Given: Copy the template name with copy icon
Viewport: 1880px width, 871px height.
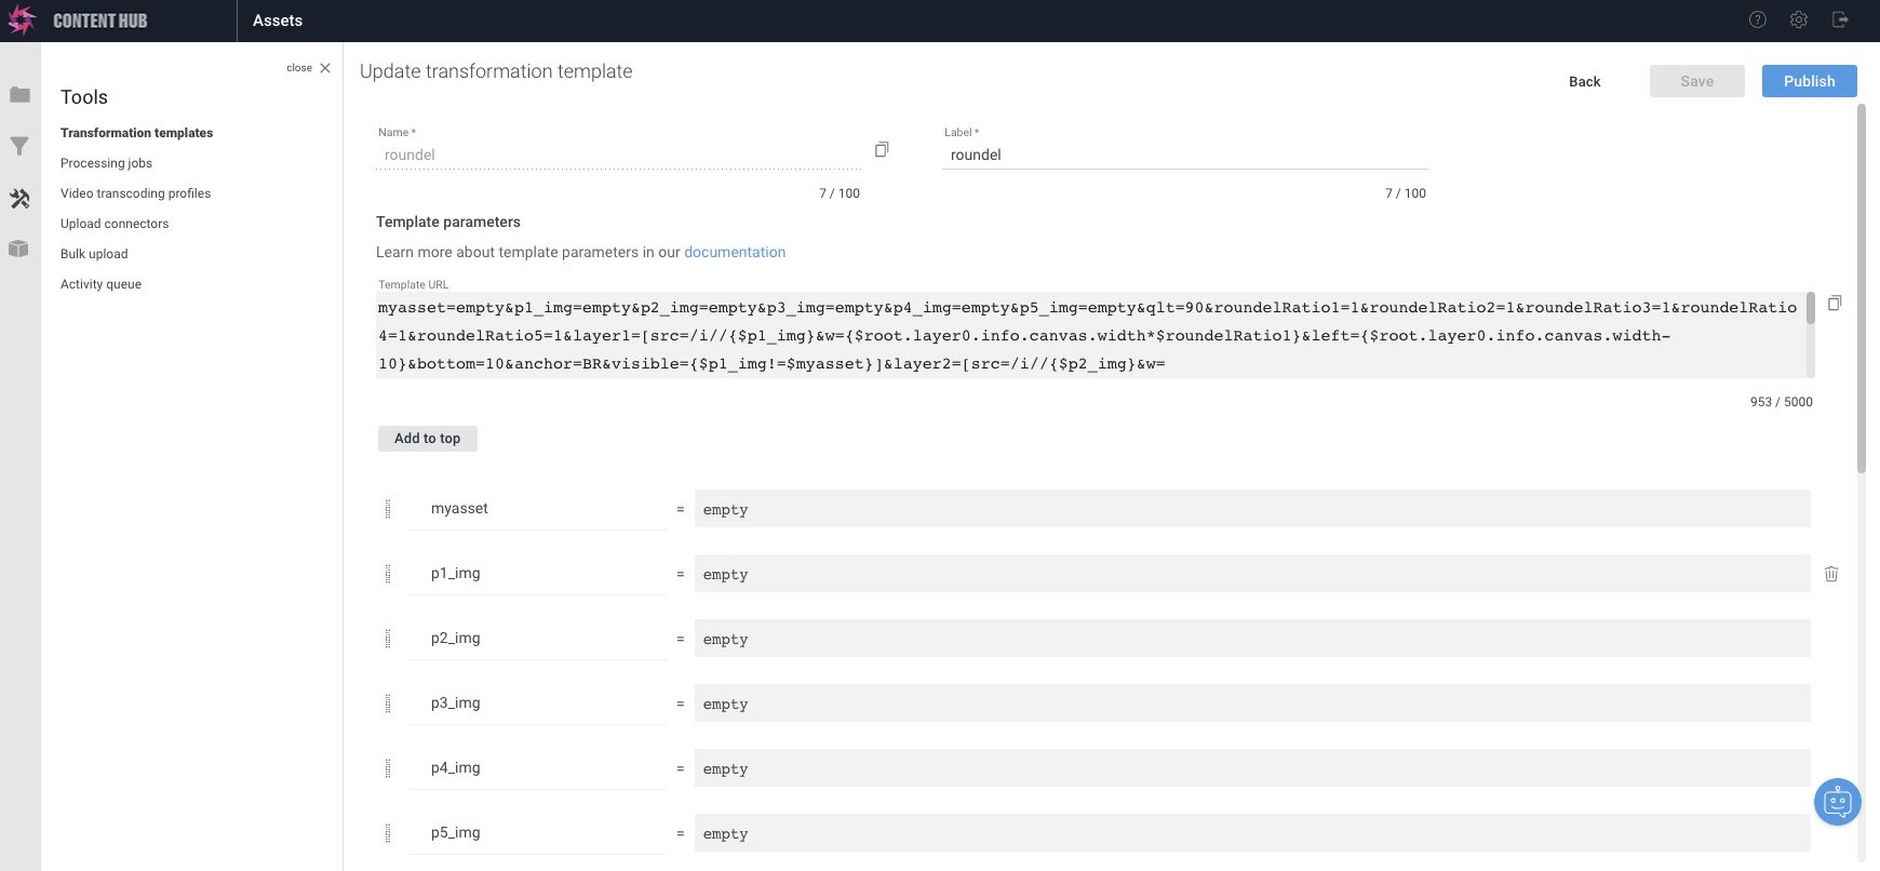Looking at the screenshot, I should [x=881, y=149].
